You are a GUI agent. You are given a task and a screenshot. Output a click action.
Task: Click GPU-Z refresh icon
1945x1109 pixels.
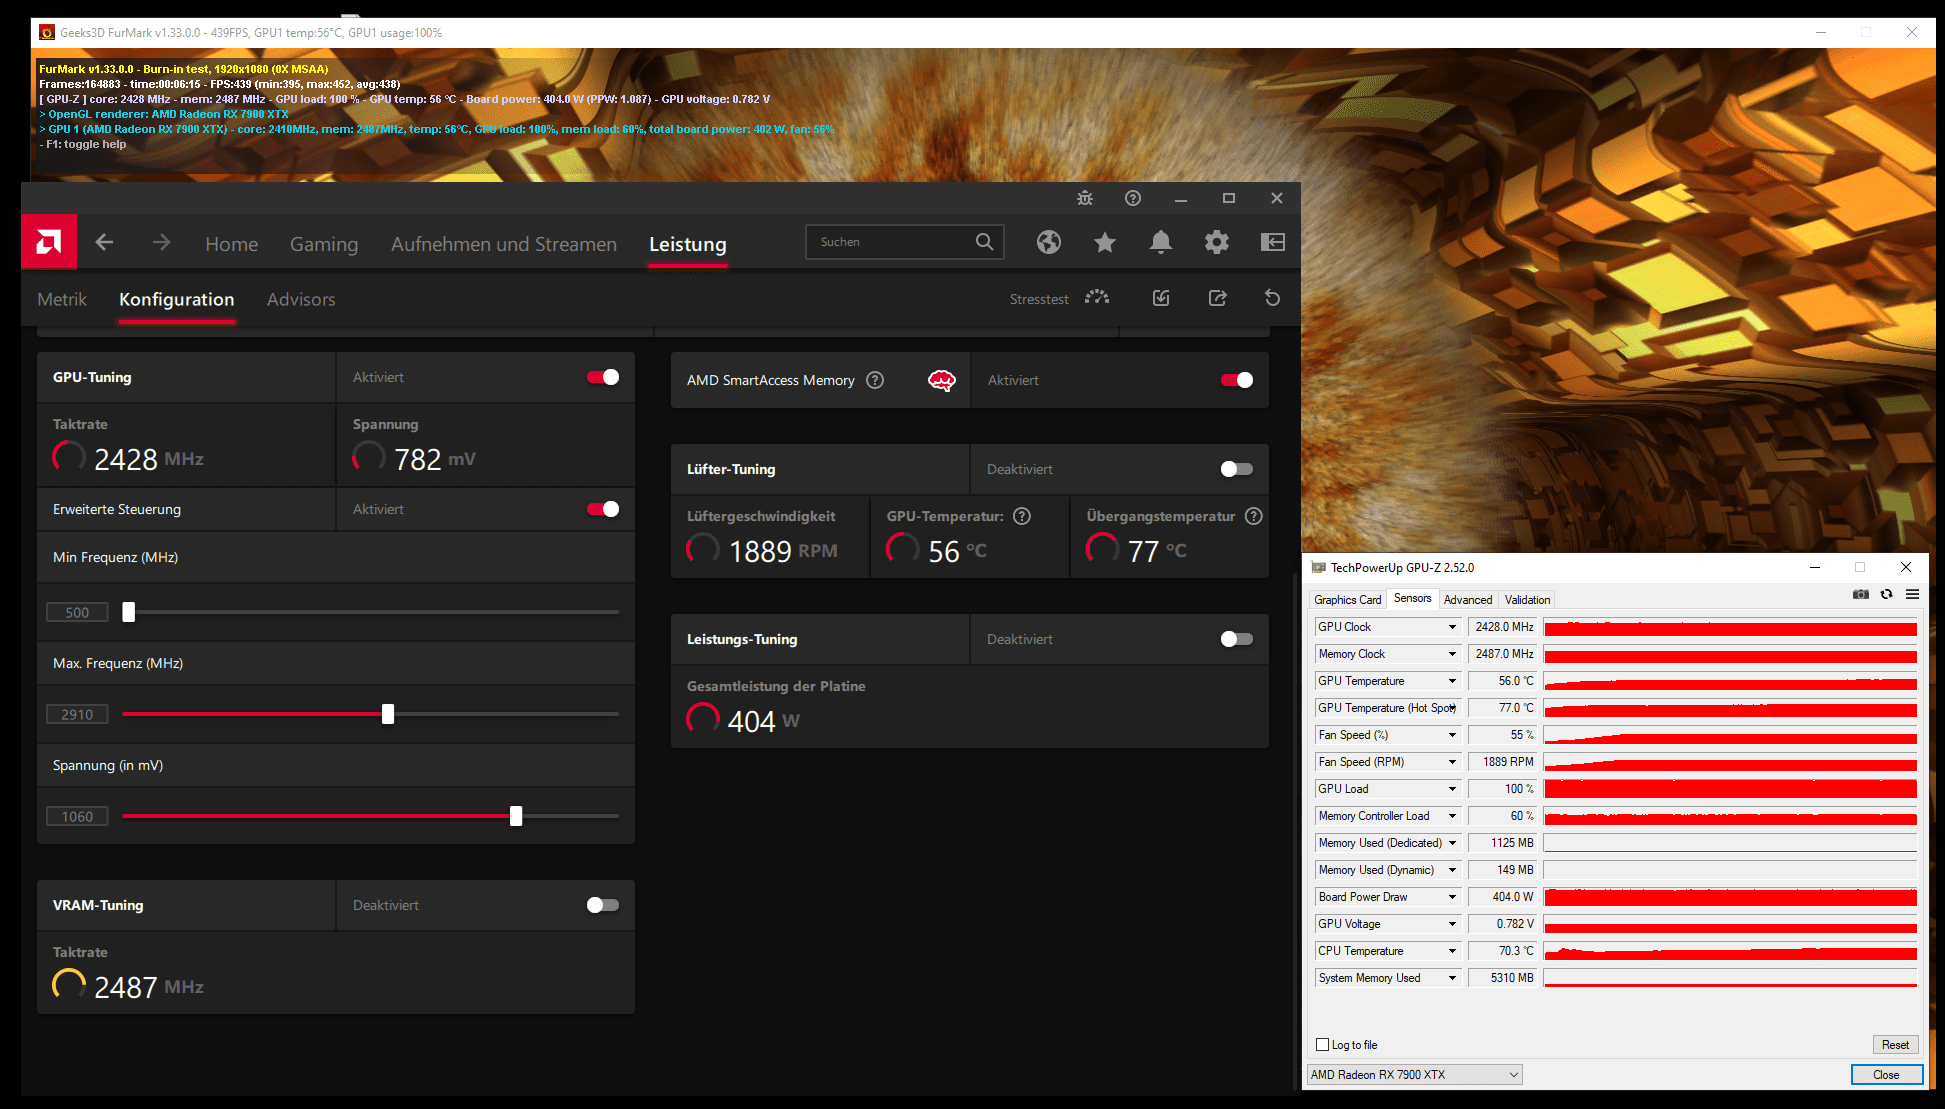[x=1886, y=594]
